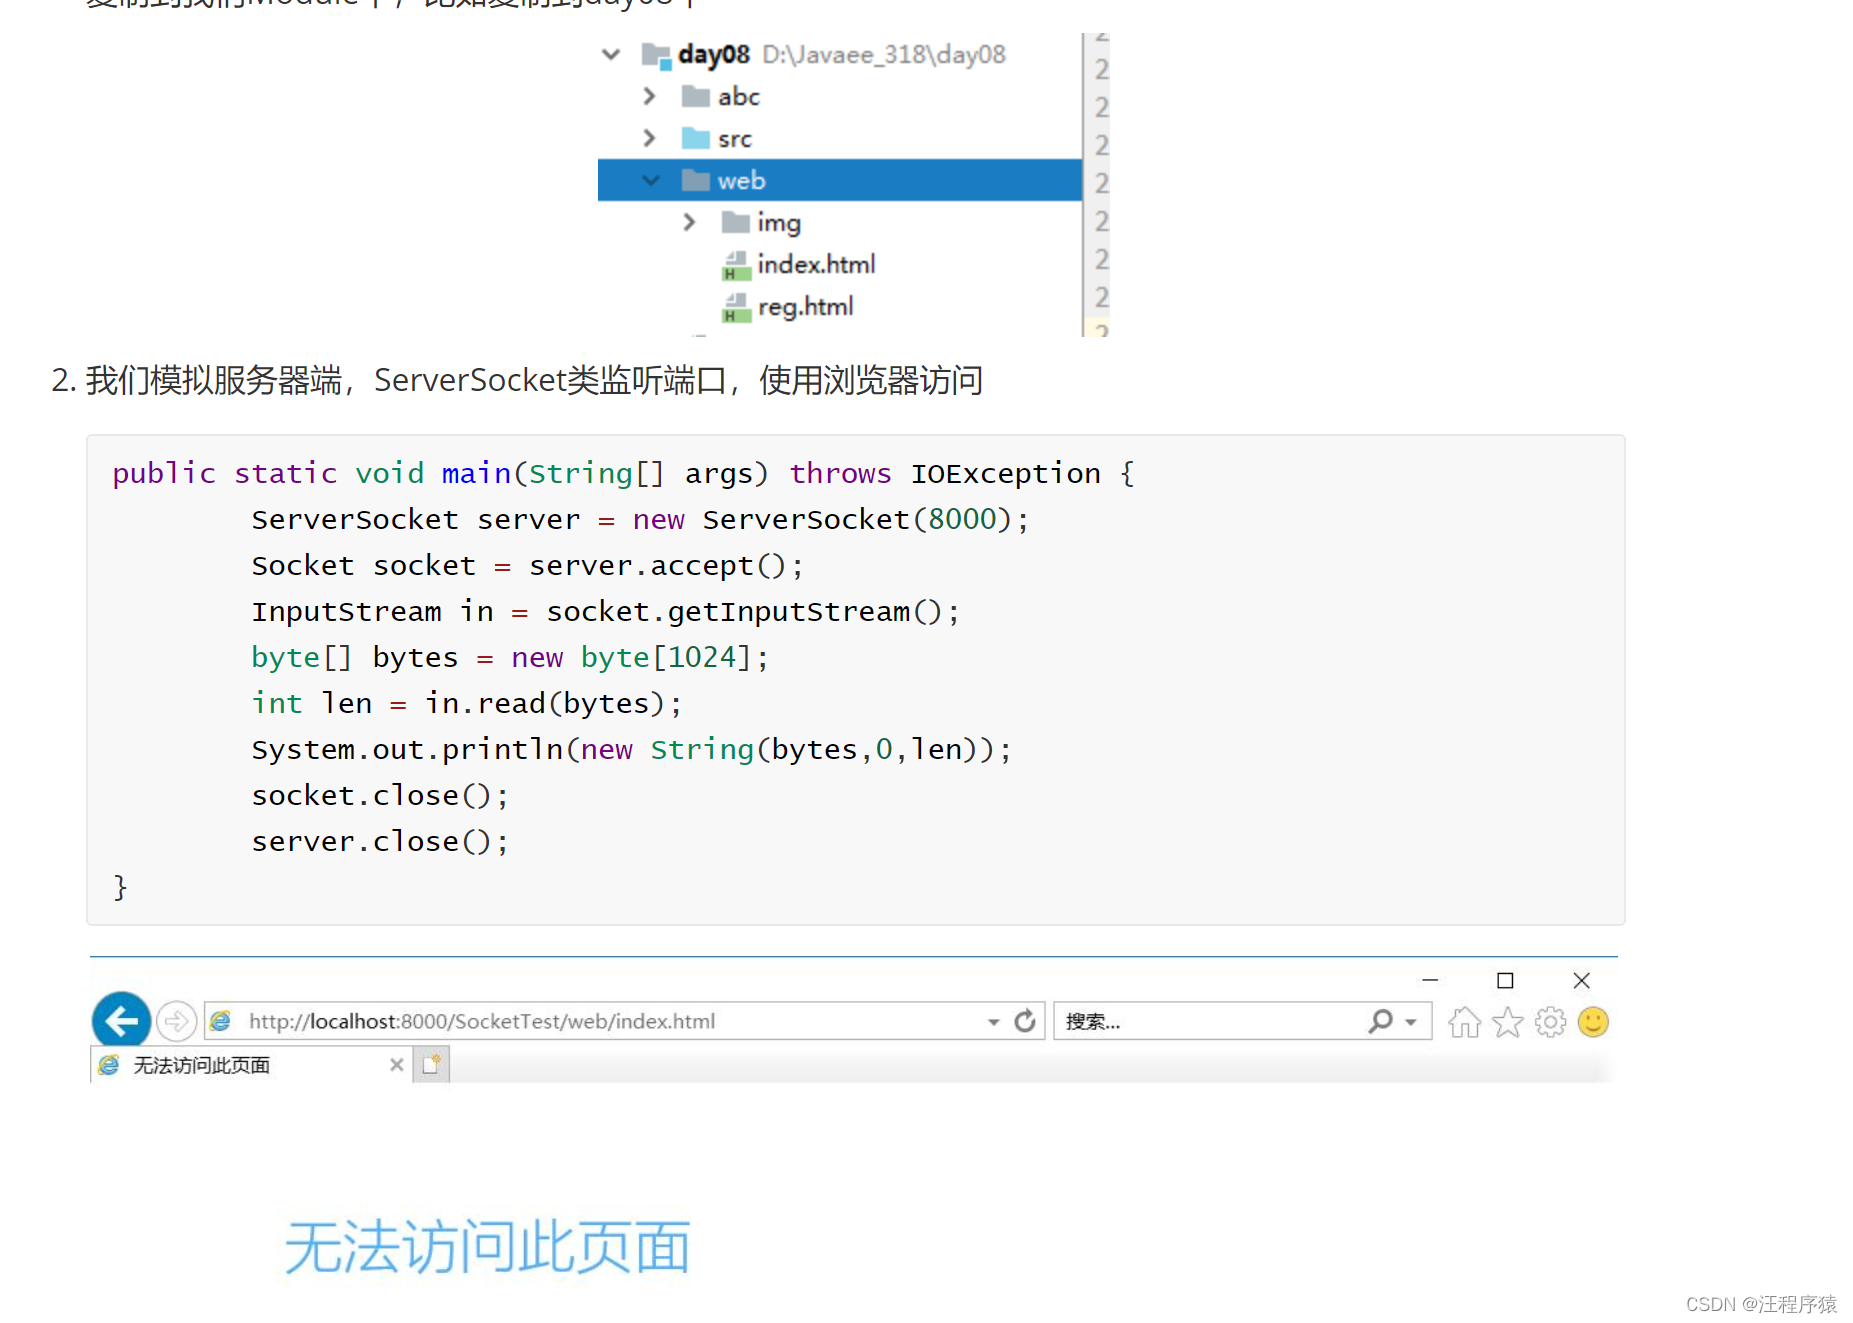Select index.html in the tree
Image resolution: width=1853 pixels, height=1323 pixels.
(x=816, y=264)
